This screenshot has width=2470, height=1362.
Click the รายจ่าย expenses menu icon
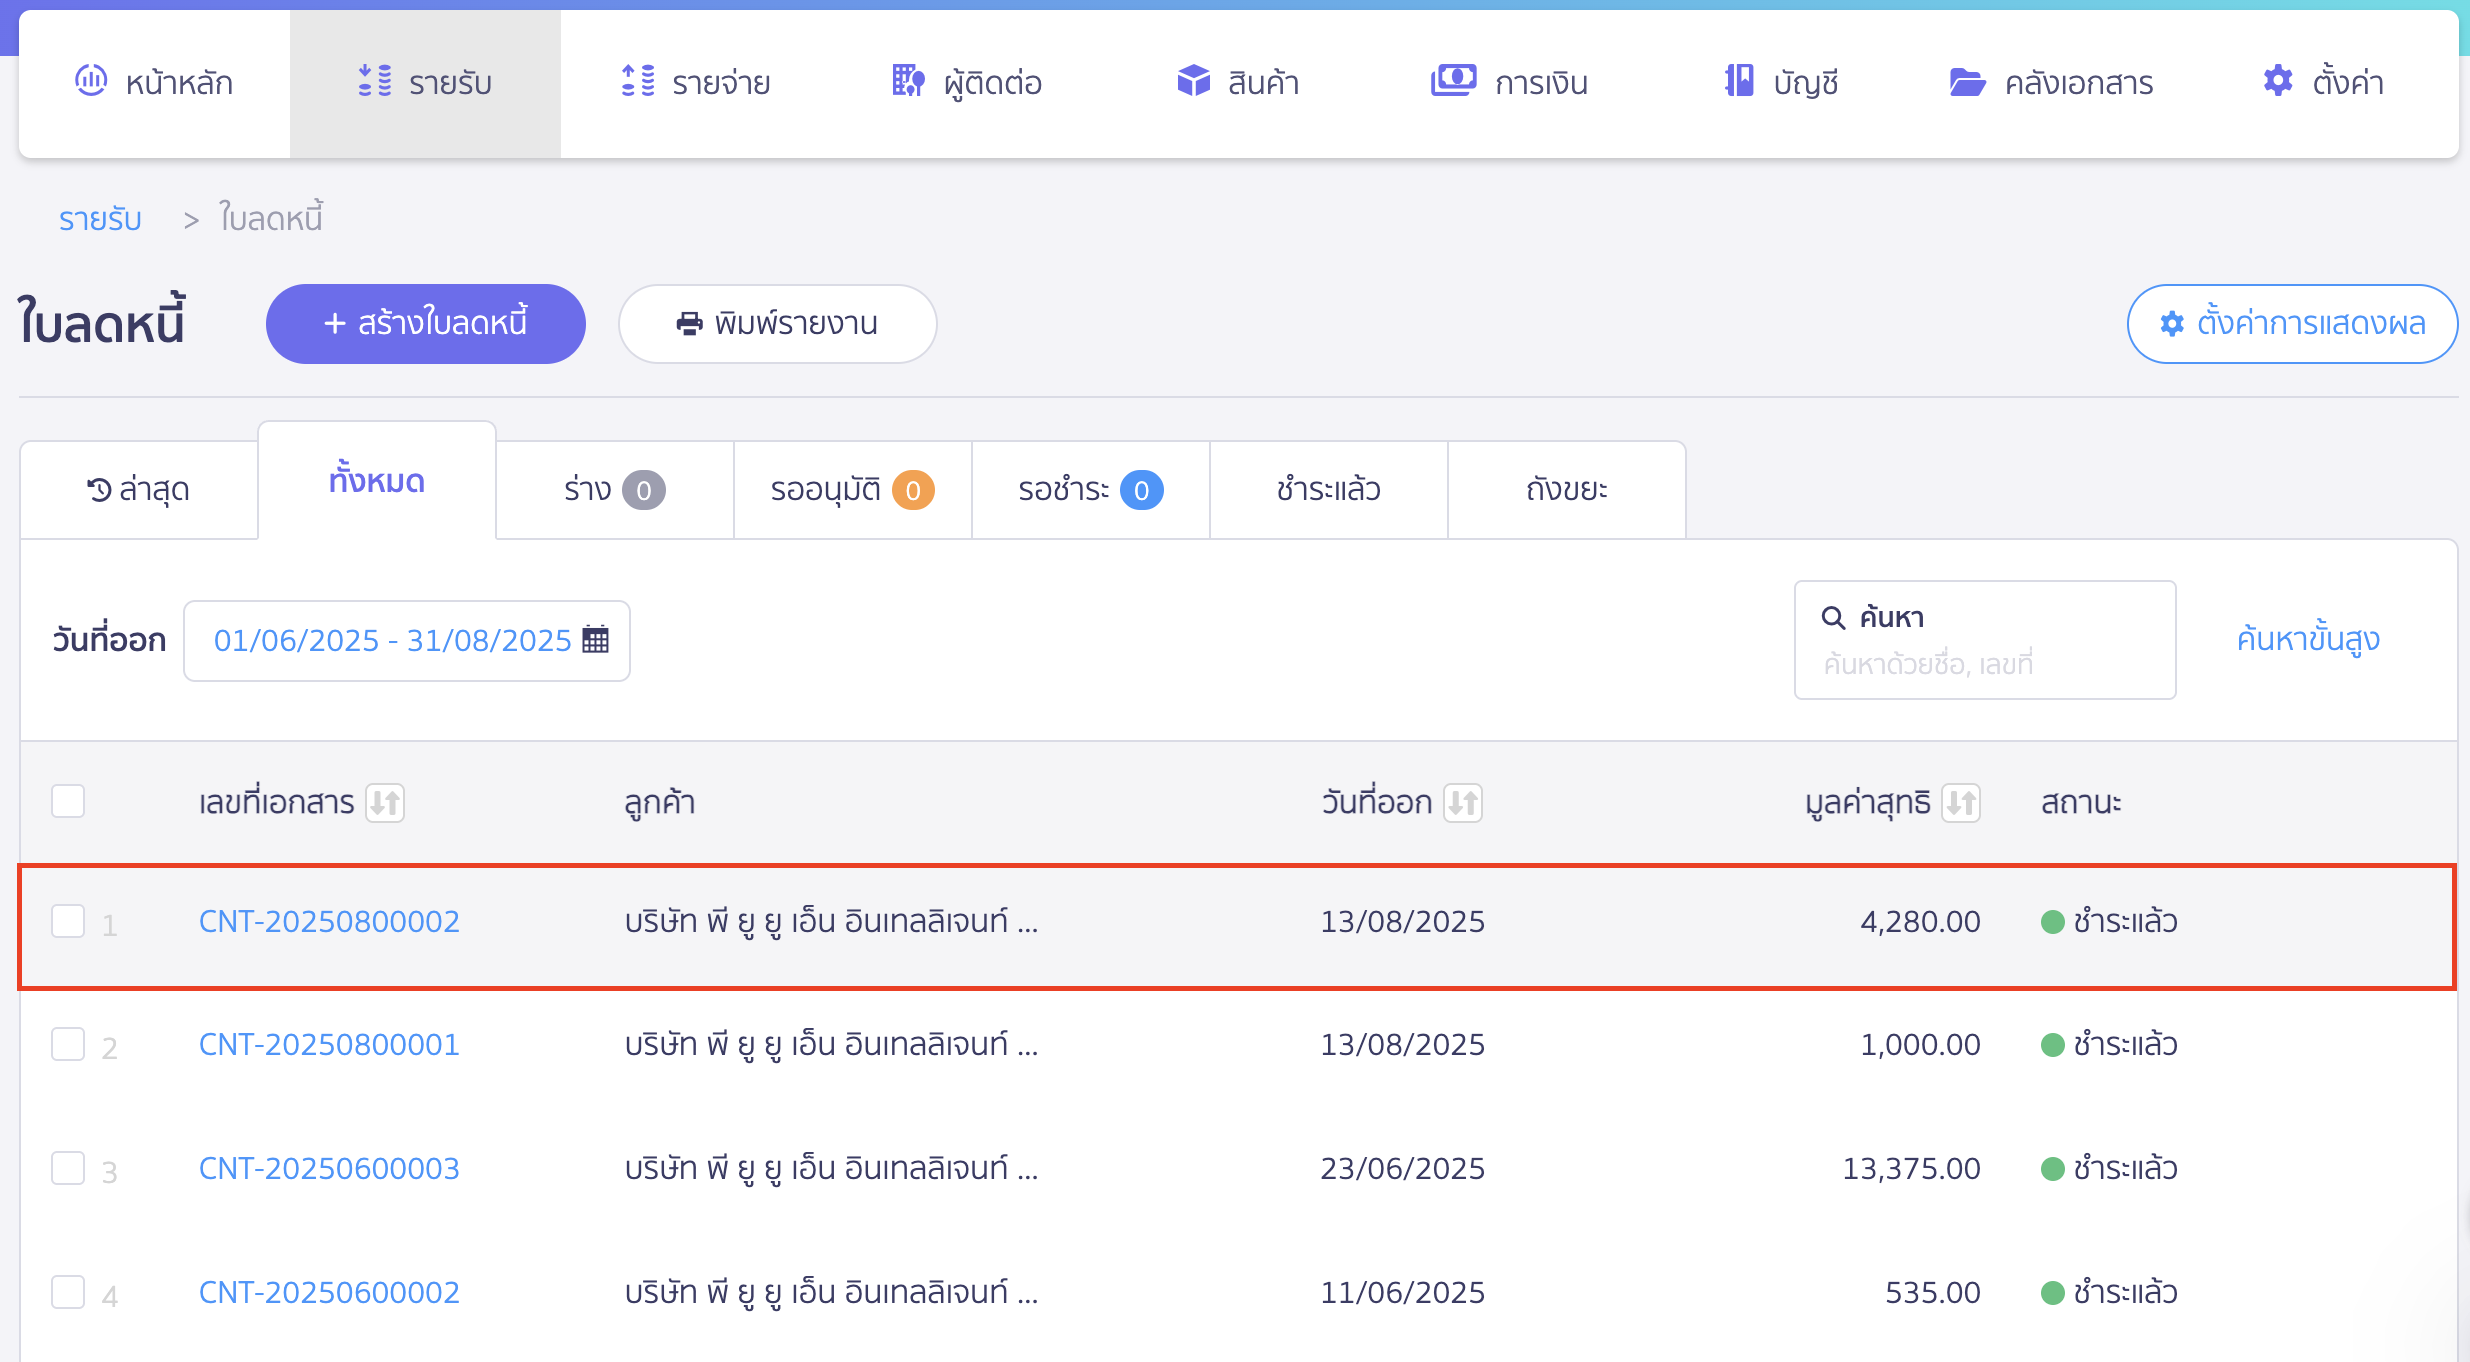tap(638, 80)
